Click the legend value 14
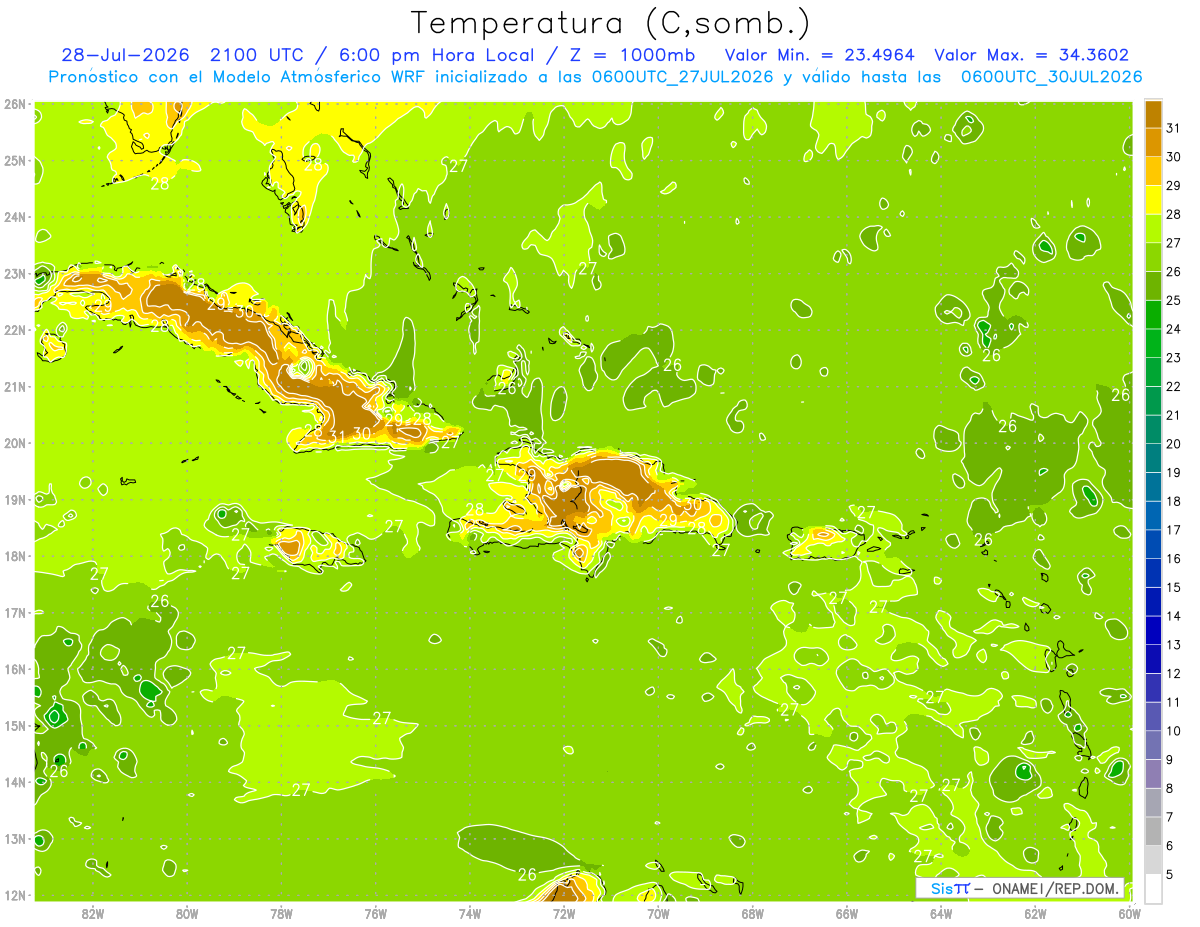Viewport: 1200px width, 927px height. 1173,616
